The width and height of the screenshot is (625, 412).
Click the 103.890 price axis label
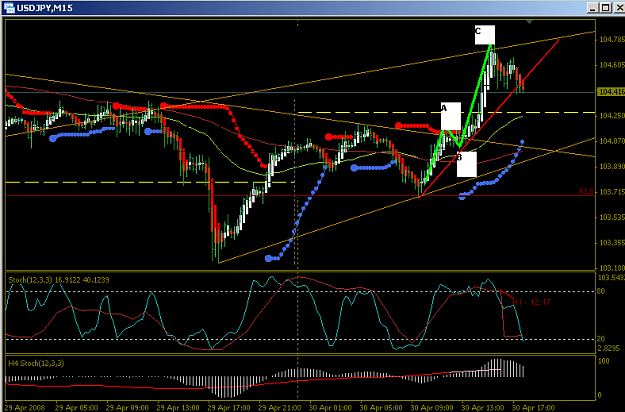click(612, 166)
